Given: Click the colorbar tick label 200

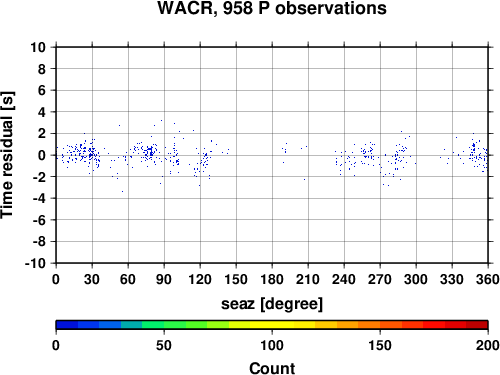Looking at the screenshot, I should 488,345.
